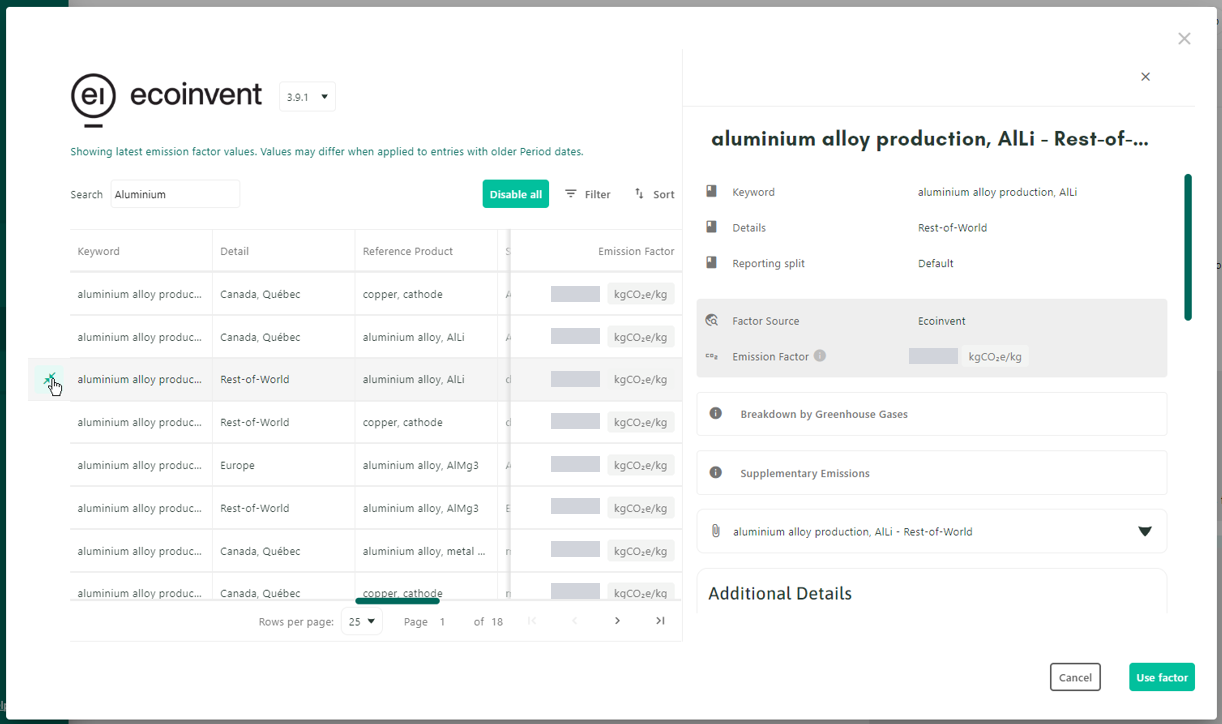
Task: Click the Details book icon
Action: (x=712, y=227)
